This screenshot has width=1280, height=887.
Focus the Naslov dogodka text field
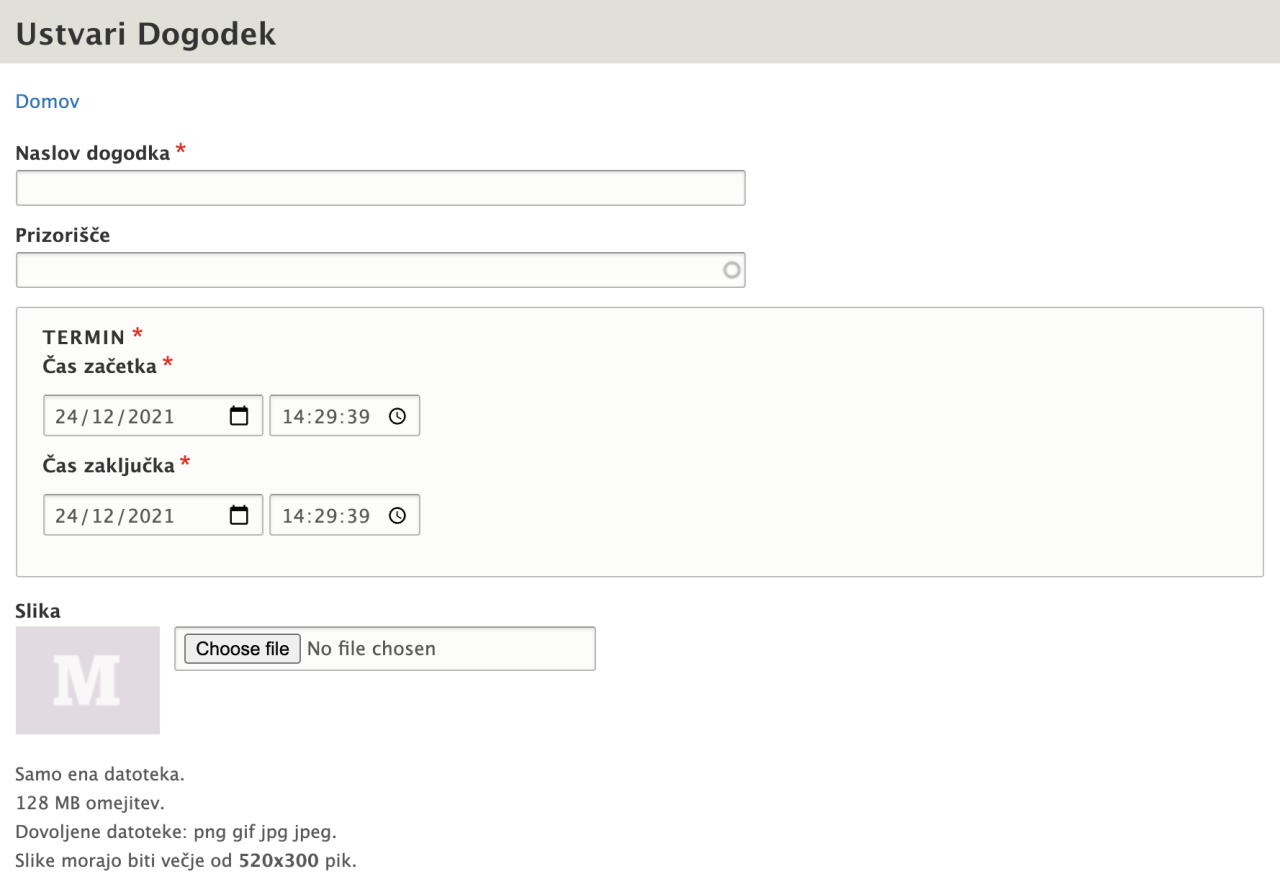380,188
